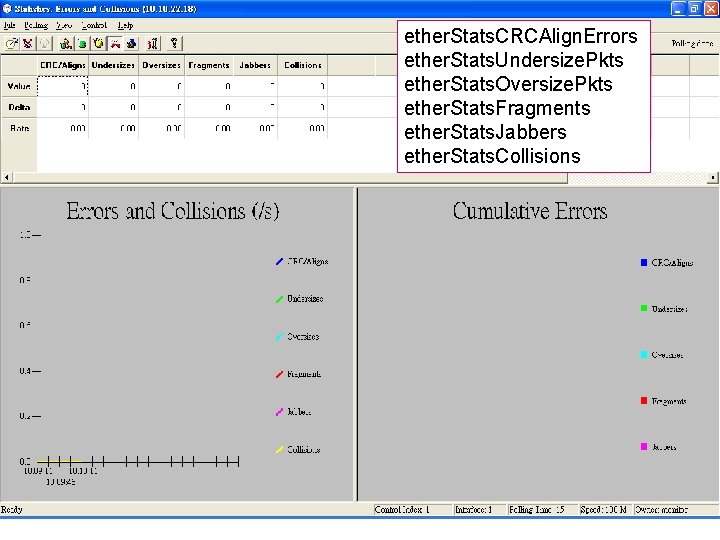Screen dimensions: 720x540
Task: Click the Undersizes Value cell
Action: [113, 86]
